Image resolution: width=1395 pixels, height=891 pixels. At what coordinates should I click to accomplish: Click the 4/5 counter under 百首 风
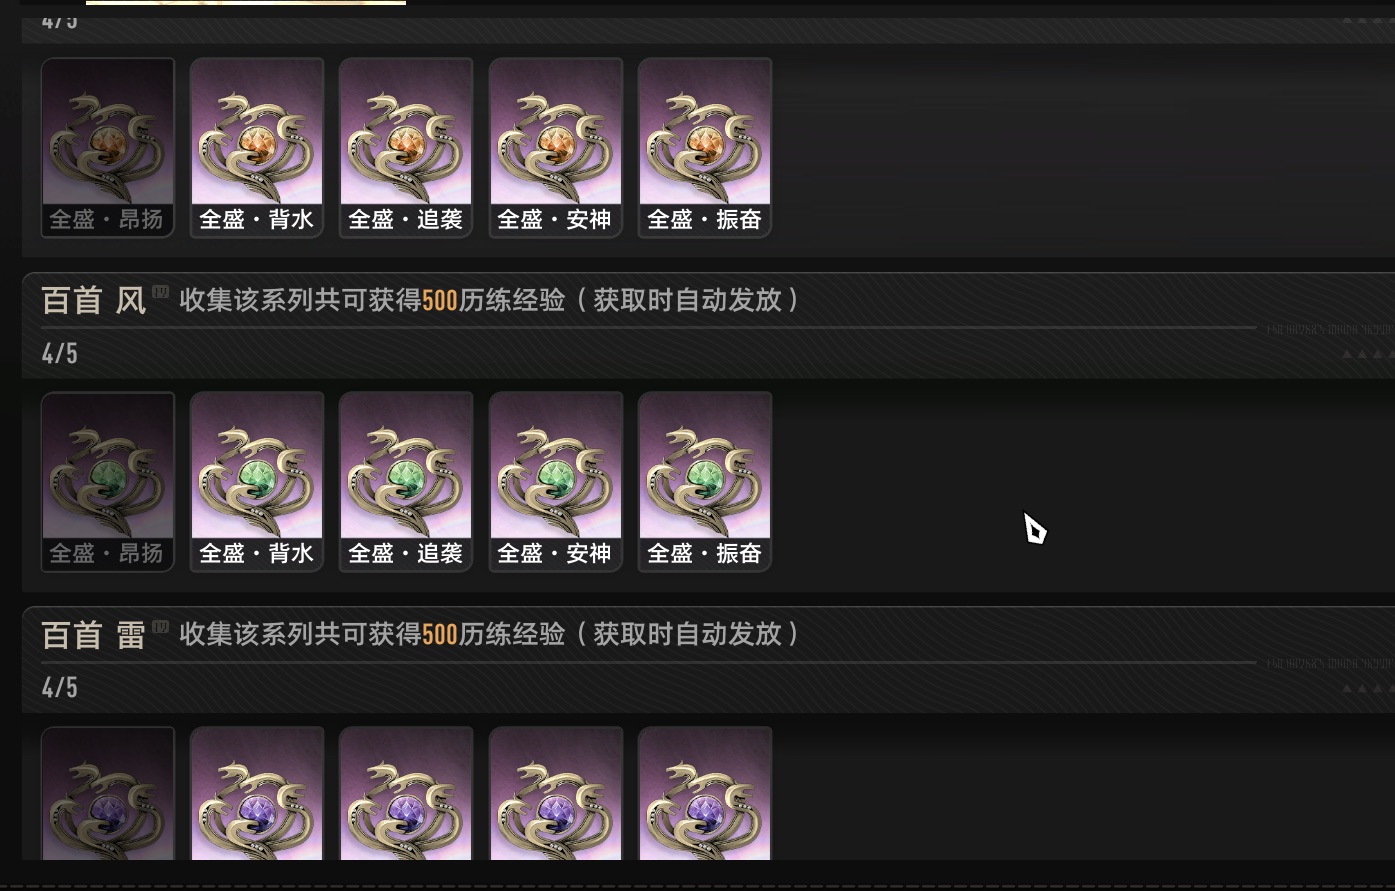pos(60,353)
